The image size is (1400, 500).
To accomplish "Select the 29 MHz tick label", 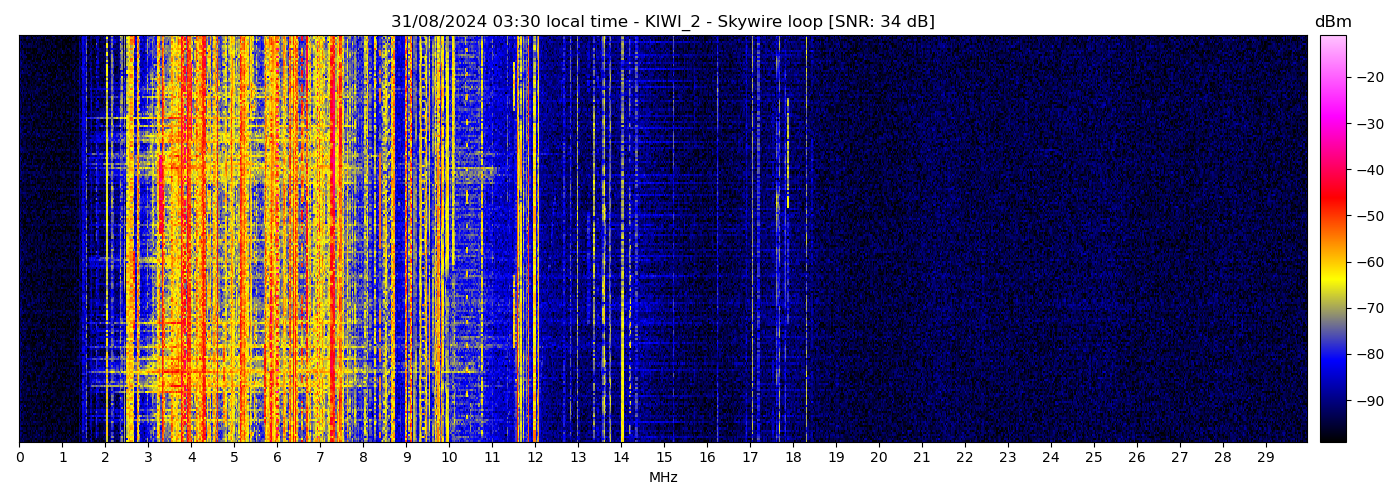I will pos(1266,458).
